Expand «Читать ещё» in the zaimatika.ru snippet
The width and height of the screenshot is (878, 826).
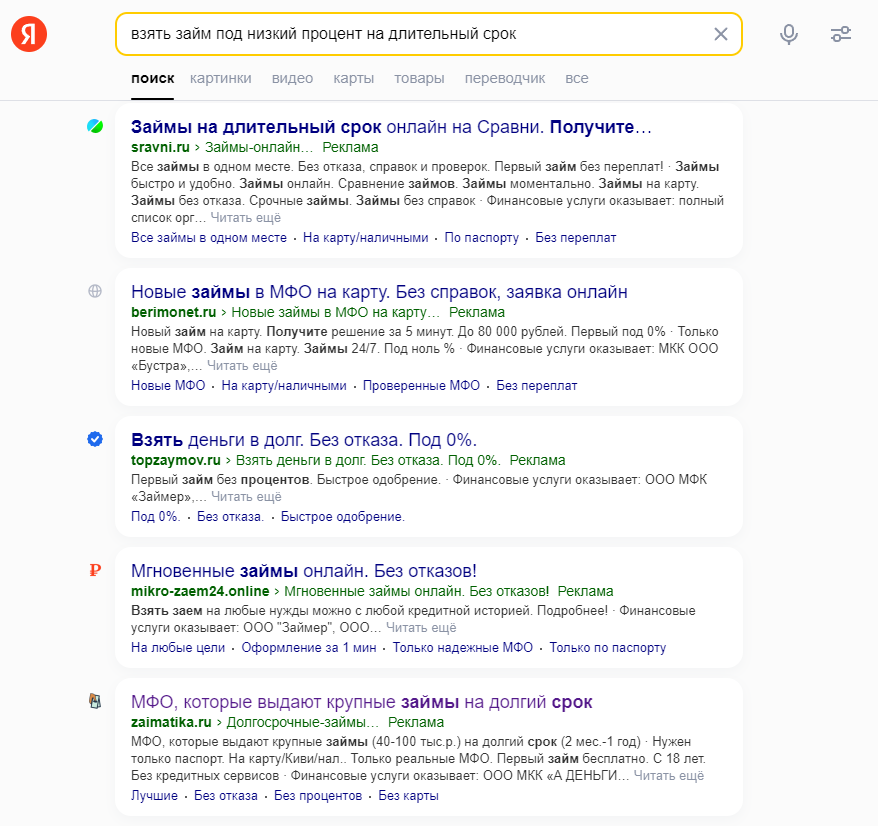(669, 776)
